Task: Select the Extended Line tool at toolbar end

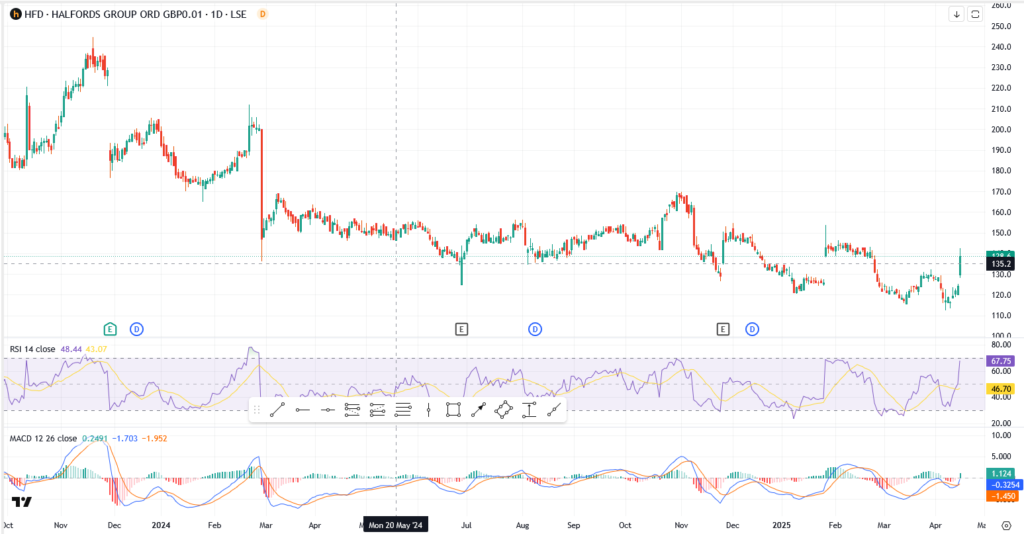Action: coord(554,410)
